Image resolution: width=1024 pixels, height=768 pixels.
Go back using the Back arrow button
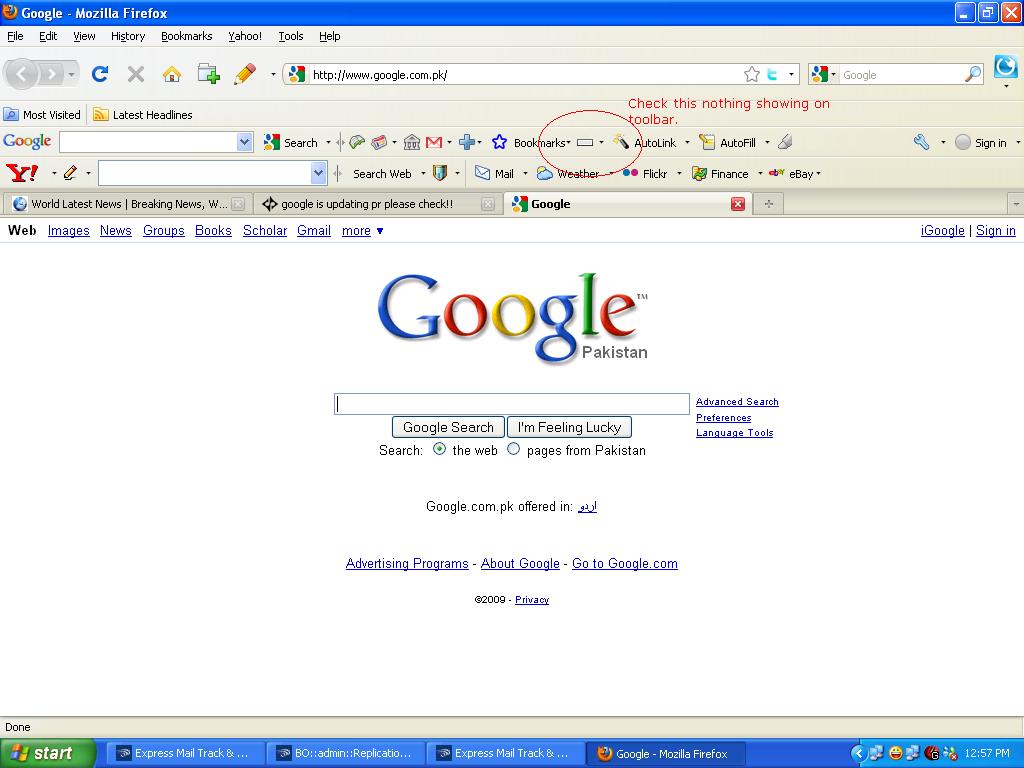point(22,74)
